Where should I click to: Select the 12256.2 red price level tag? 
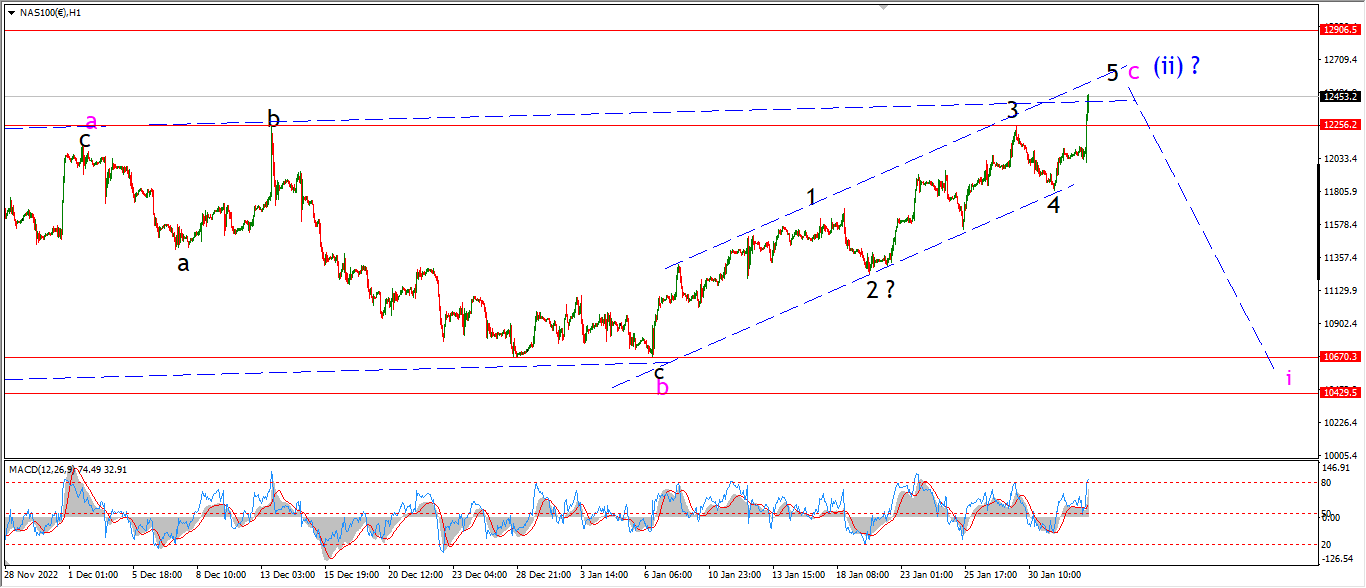tap(1339, 125)
